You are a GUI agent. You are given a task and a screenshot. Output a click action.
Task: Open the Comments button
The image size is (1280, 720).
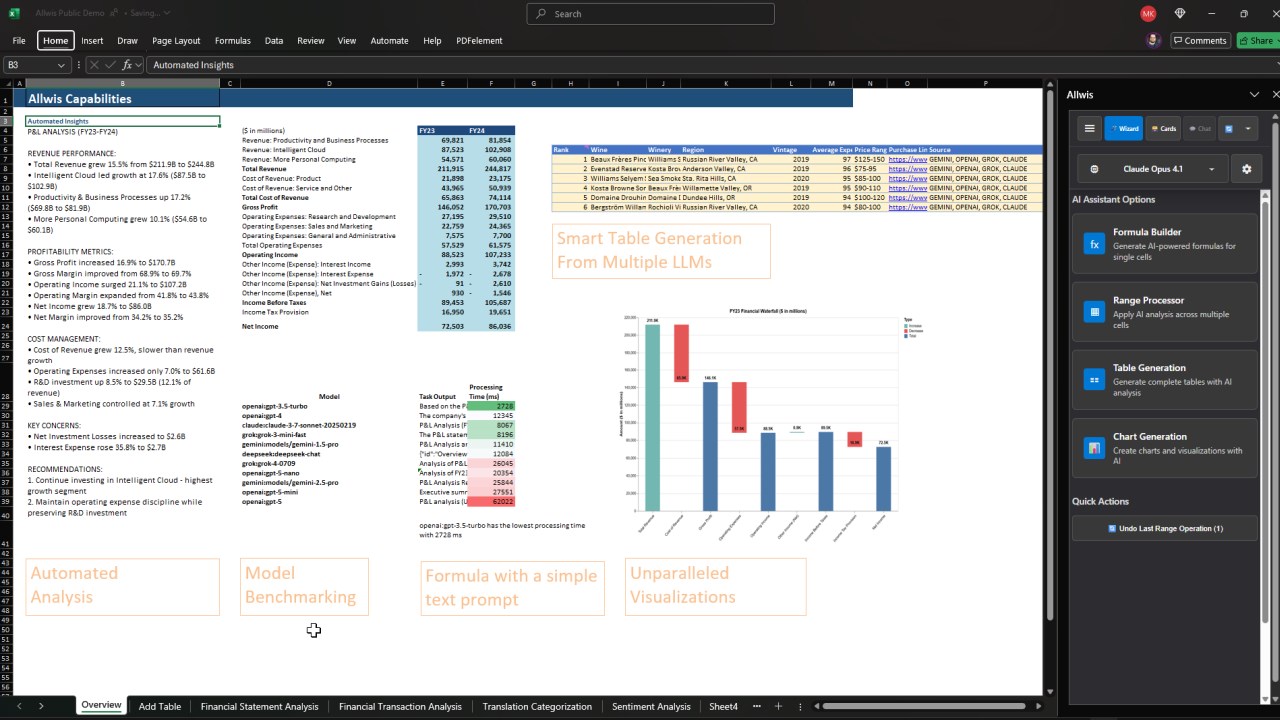click(x=1199, y=41)
